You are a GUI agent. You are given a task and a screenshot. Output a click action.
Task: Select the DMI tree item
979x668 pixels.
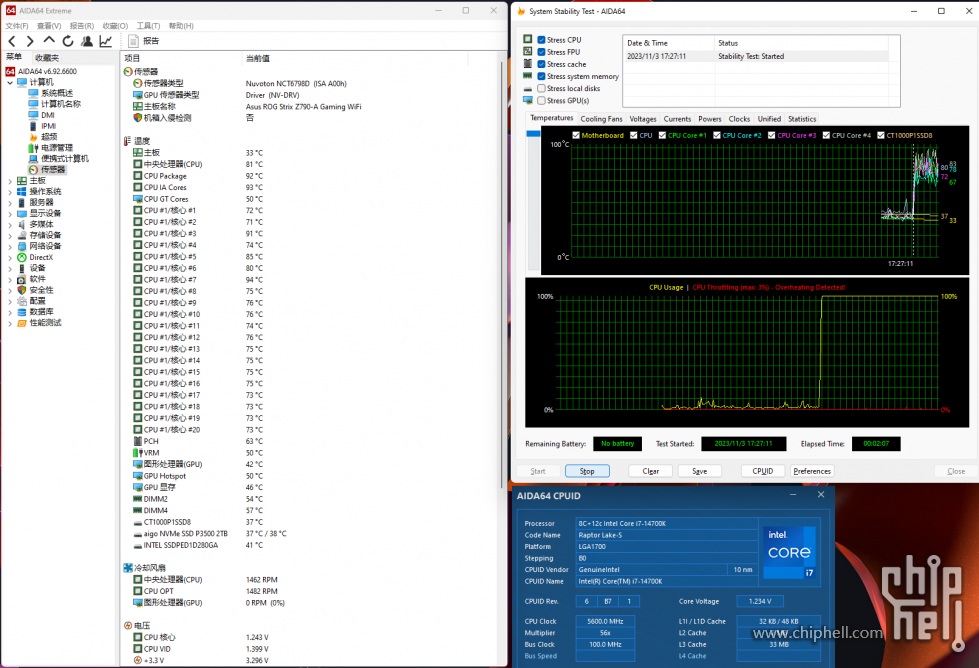pos(47,115)
